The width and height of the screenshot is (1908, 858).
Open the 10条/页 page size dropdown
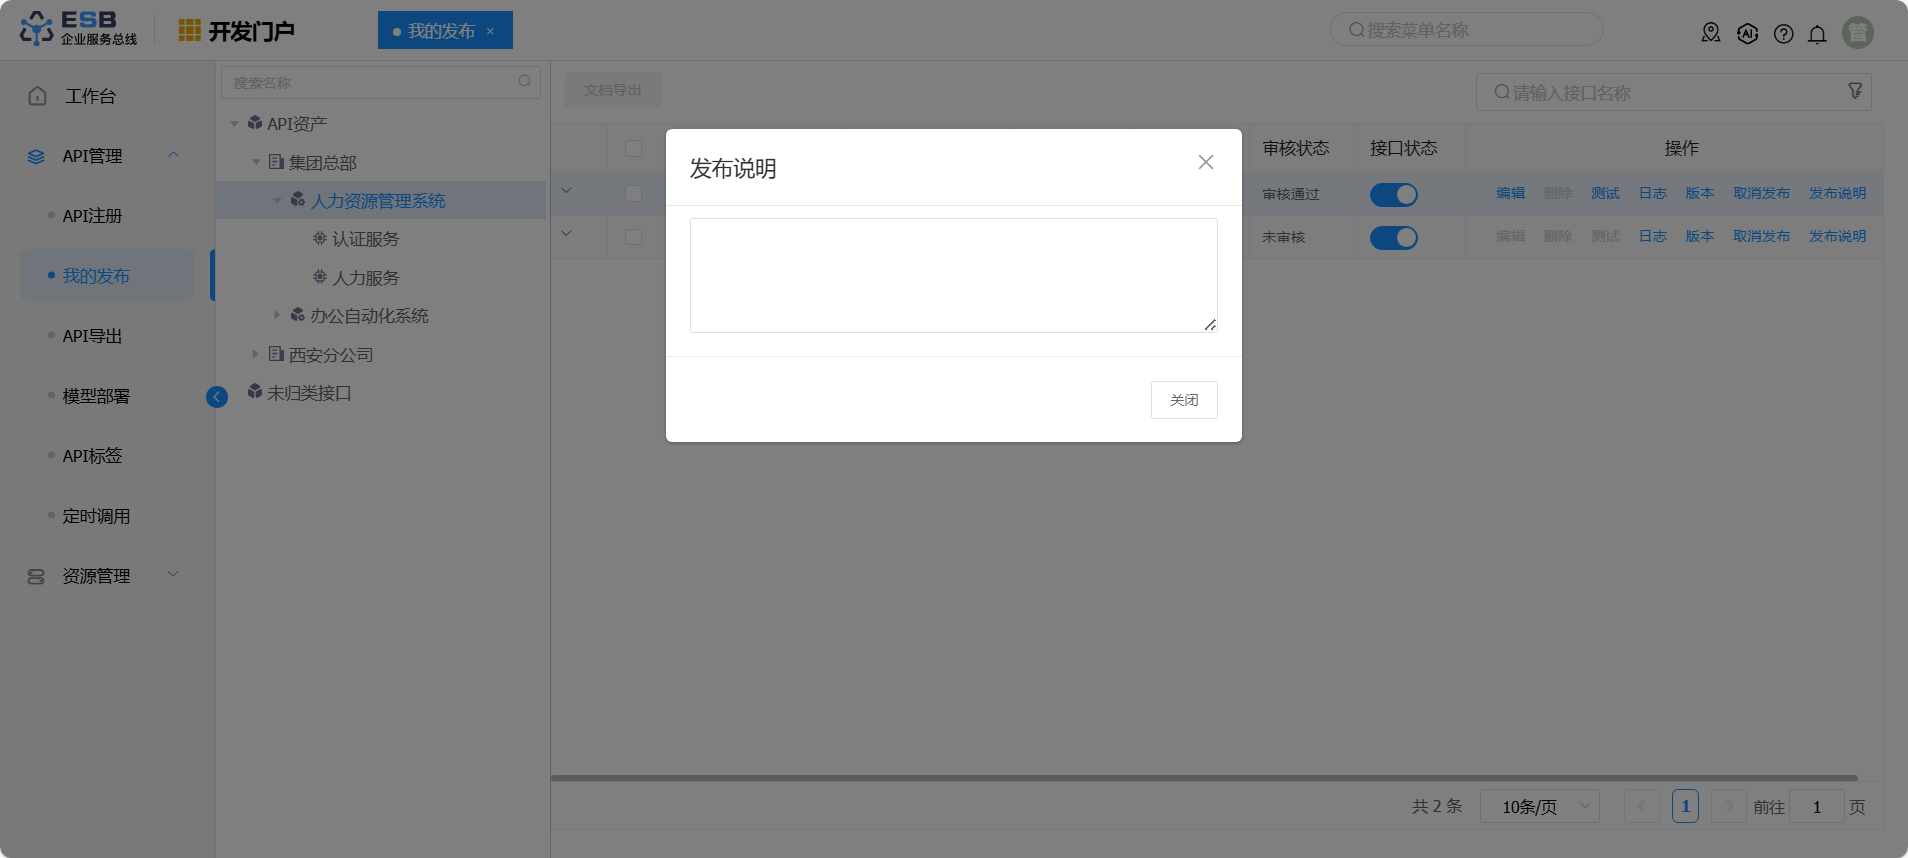click(1539, 806)
